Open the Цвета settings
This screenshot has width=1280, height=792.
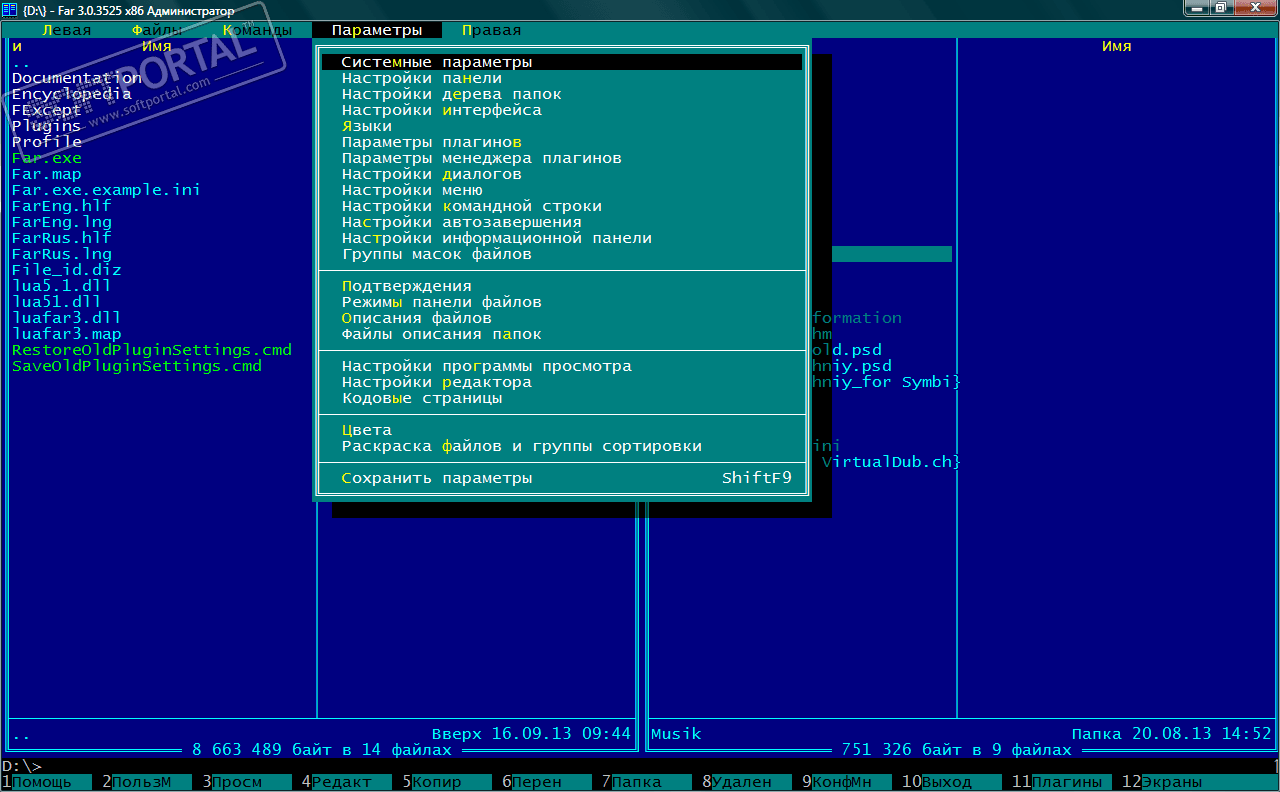click(x=562, y=430)
